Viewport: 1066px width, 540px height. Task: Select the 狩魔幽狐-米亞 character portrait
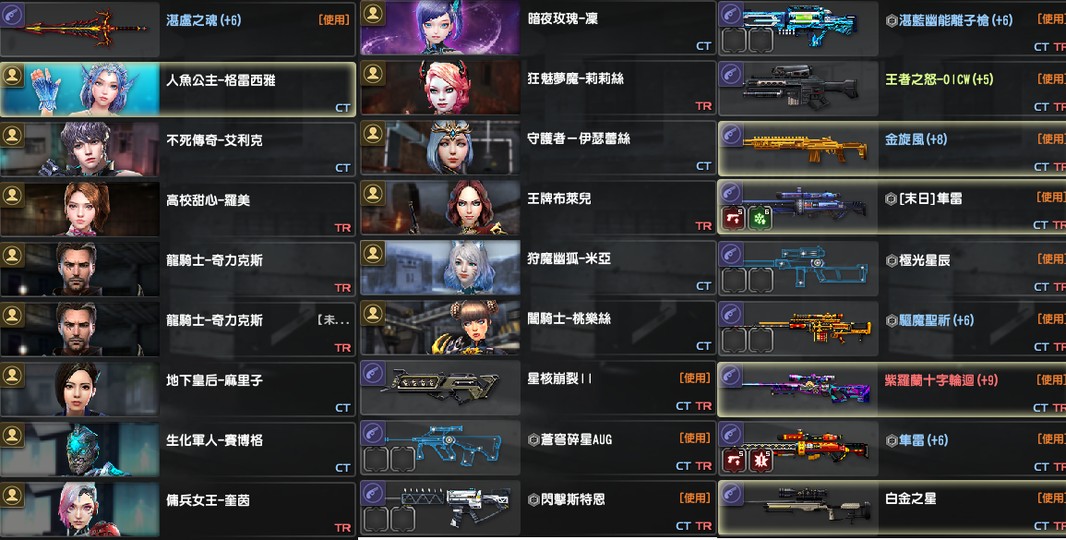[441, 267]
